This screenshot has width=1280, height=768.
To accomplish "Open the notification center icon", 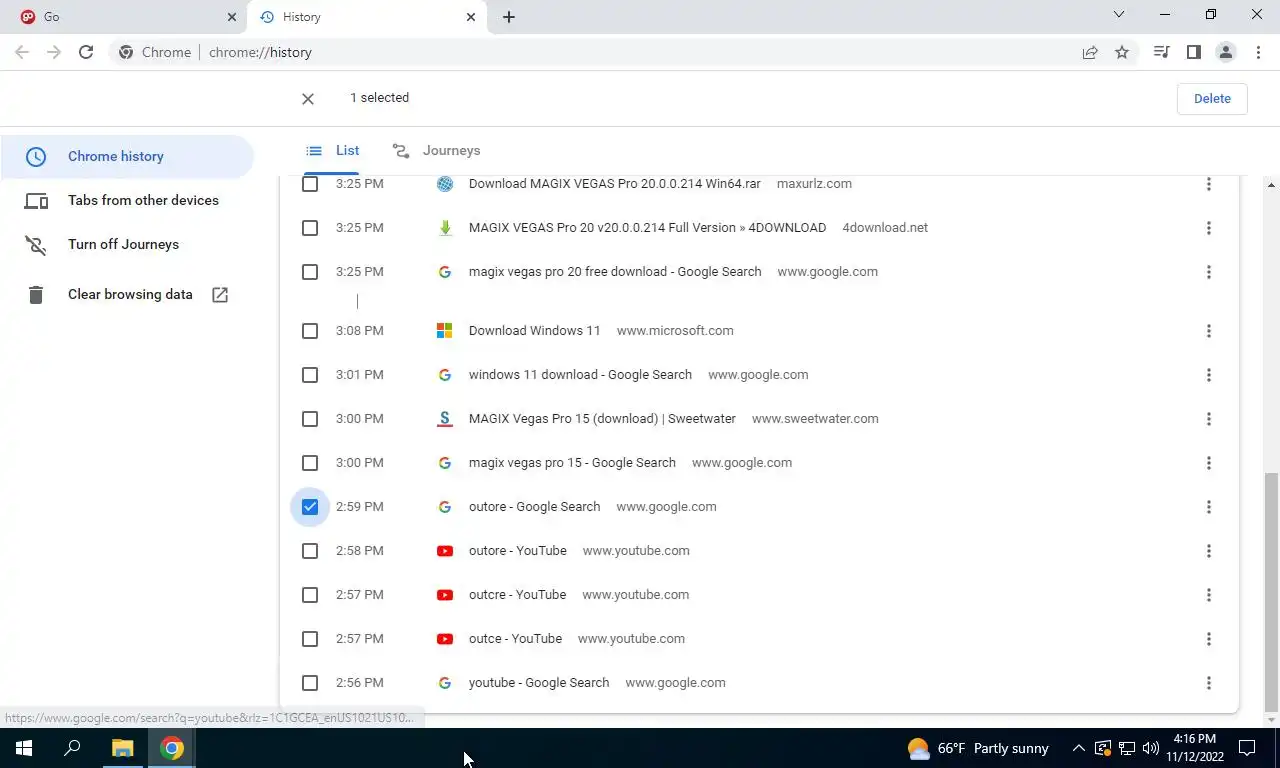I will [x=1247, y=748].
